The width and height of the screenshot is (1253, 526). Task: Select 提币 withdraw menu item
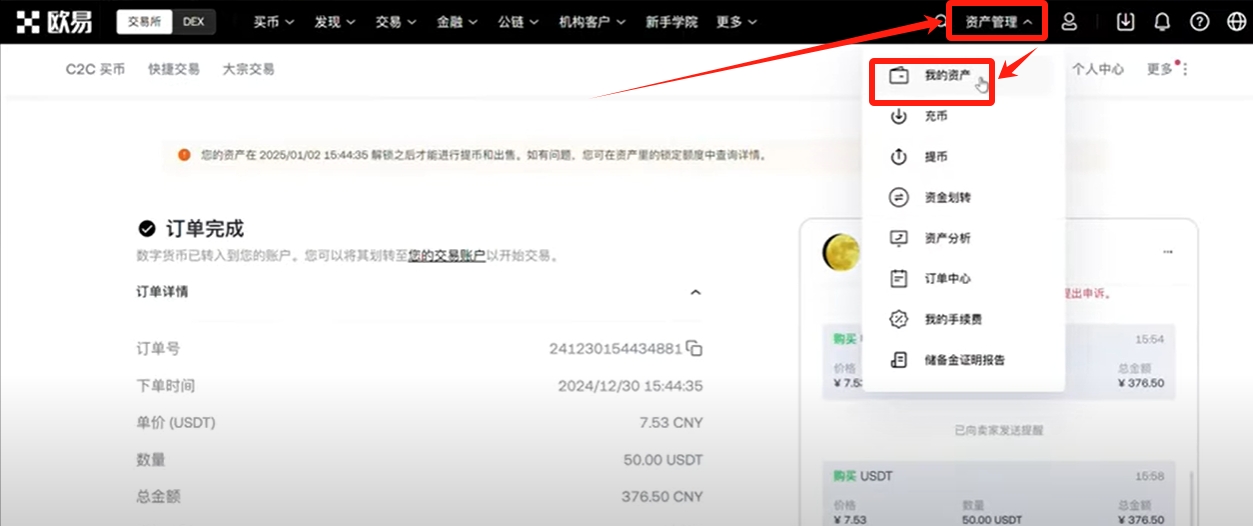click(961, 158)
